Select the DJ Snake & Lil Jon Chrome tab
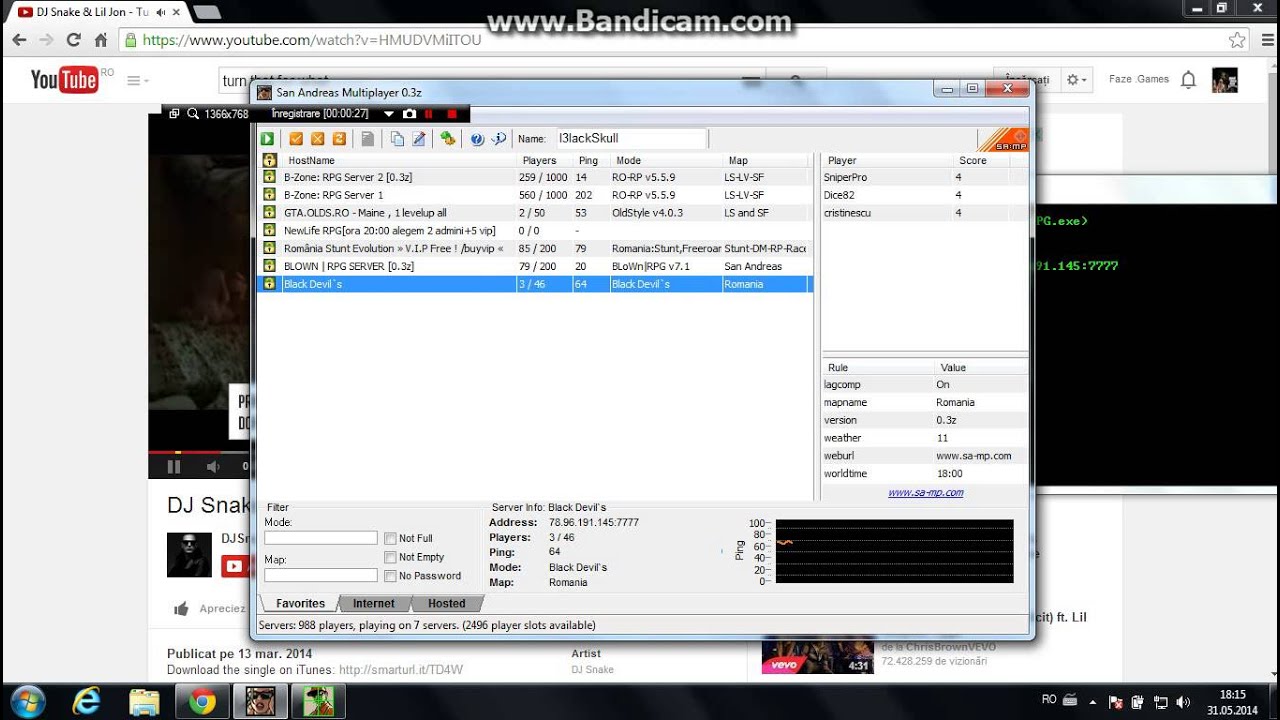The height and width of the screenshot is (720, 1280). pyautogui.click(x=98, y=12)
